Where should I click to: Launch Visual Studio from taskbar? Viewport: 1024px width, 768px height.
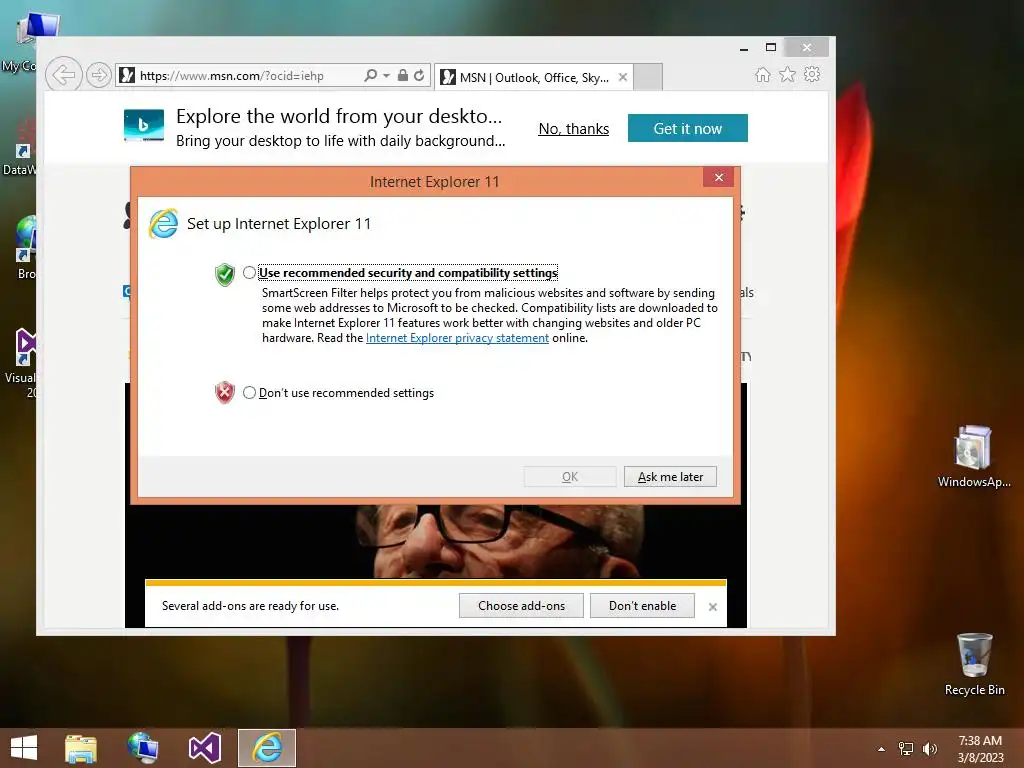tap(204, 748)
